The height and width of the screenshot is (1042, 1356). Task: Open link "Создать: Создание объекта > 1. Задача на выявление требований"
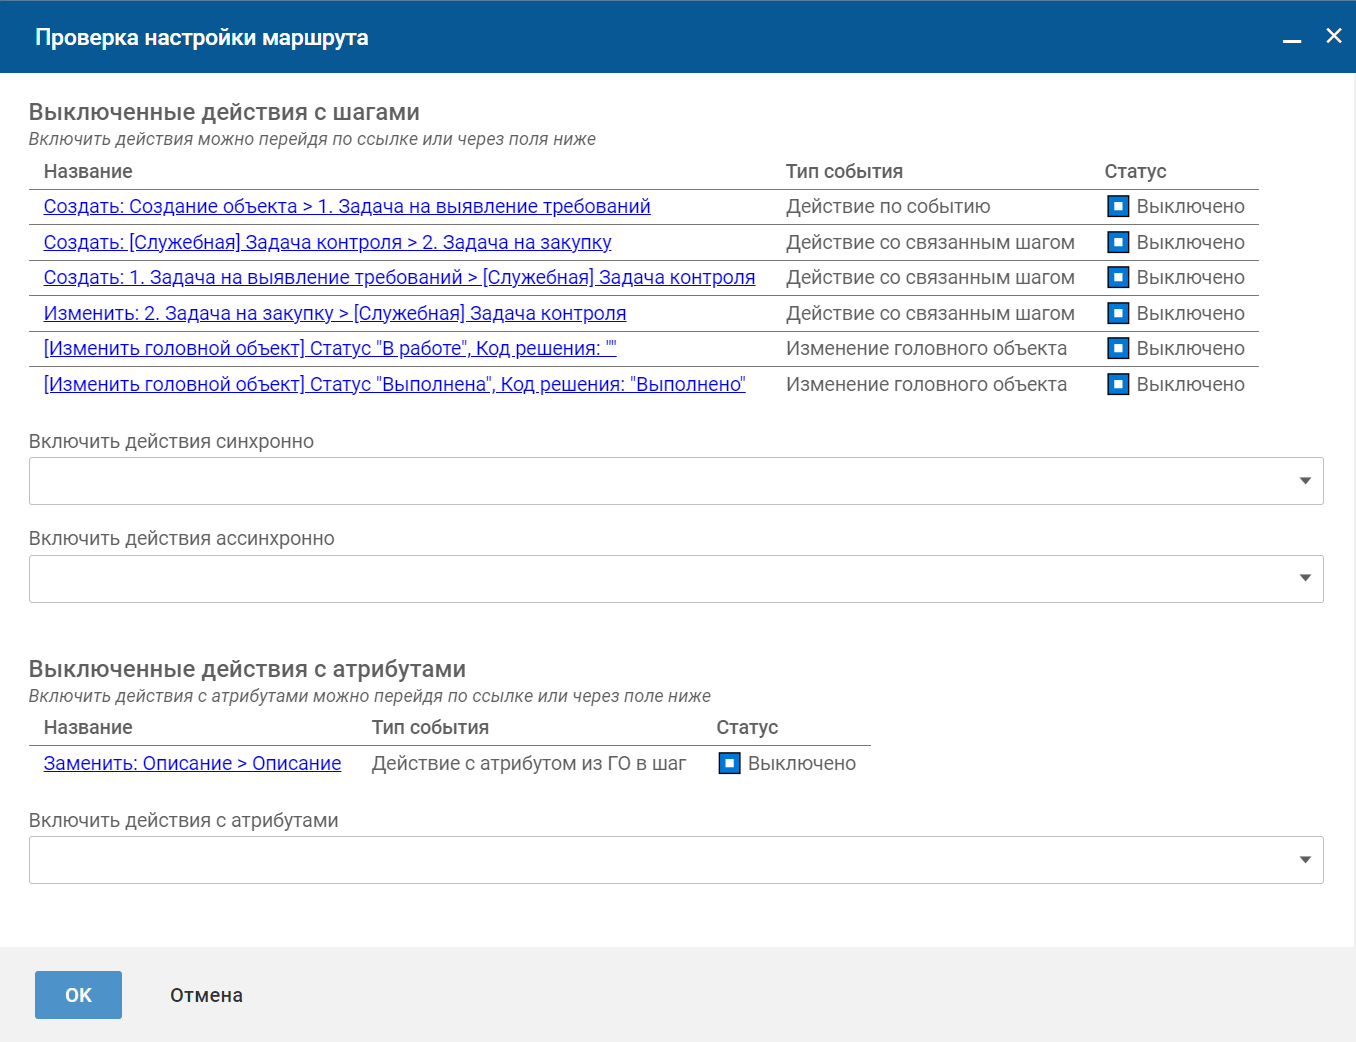346,207
